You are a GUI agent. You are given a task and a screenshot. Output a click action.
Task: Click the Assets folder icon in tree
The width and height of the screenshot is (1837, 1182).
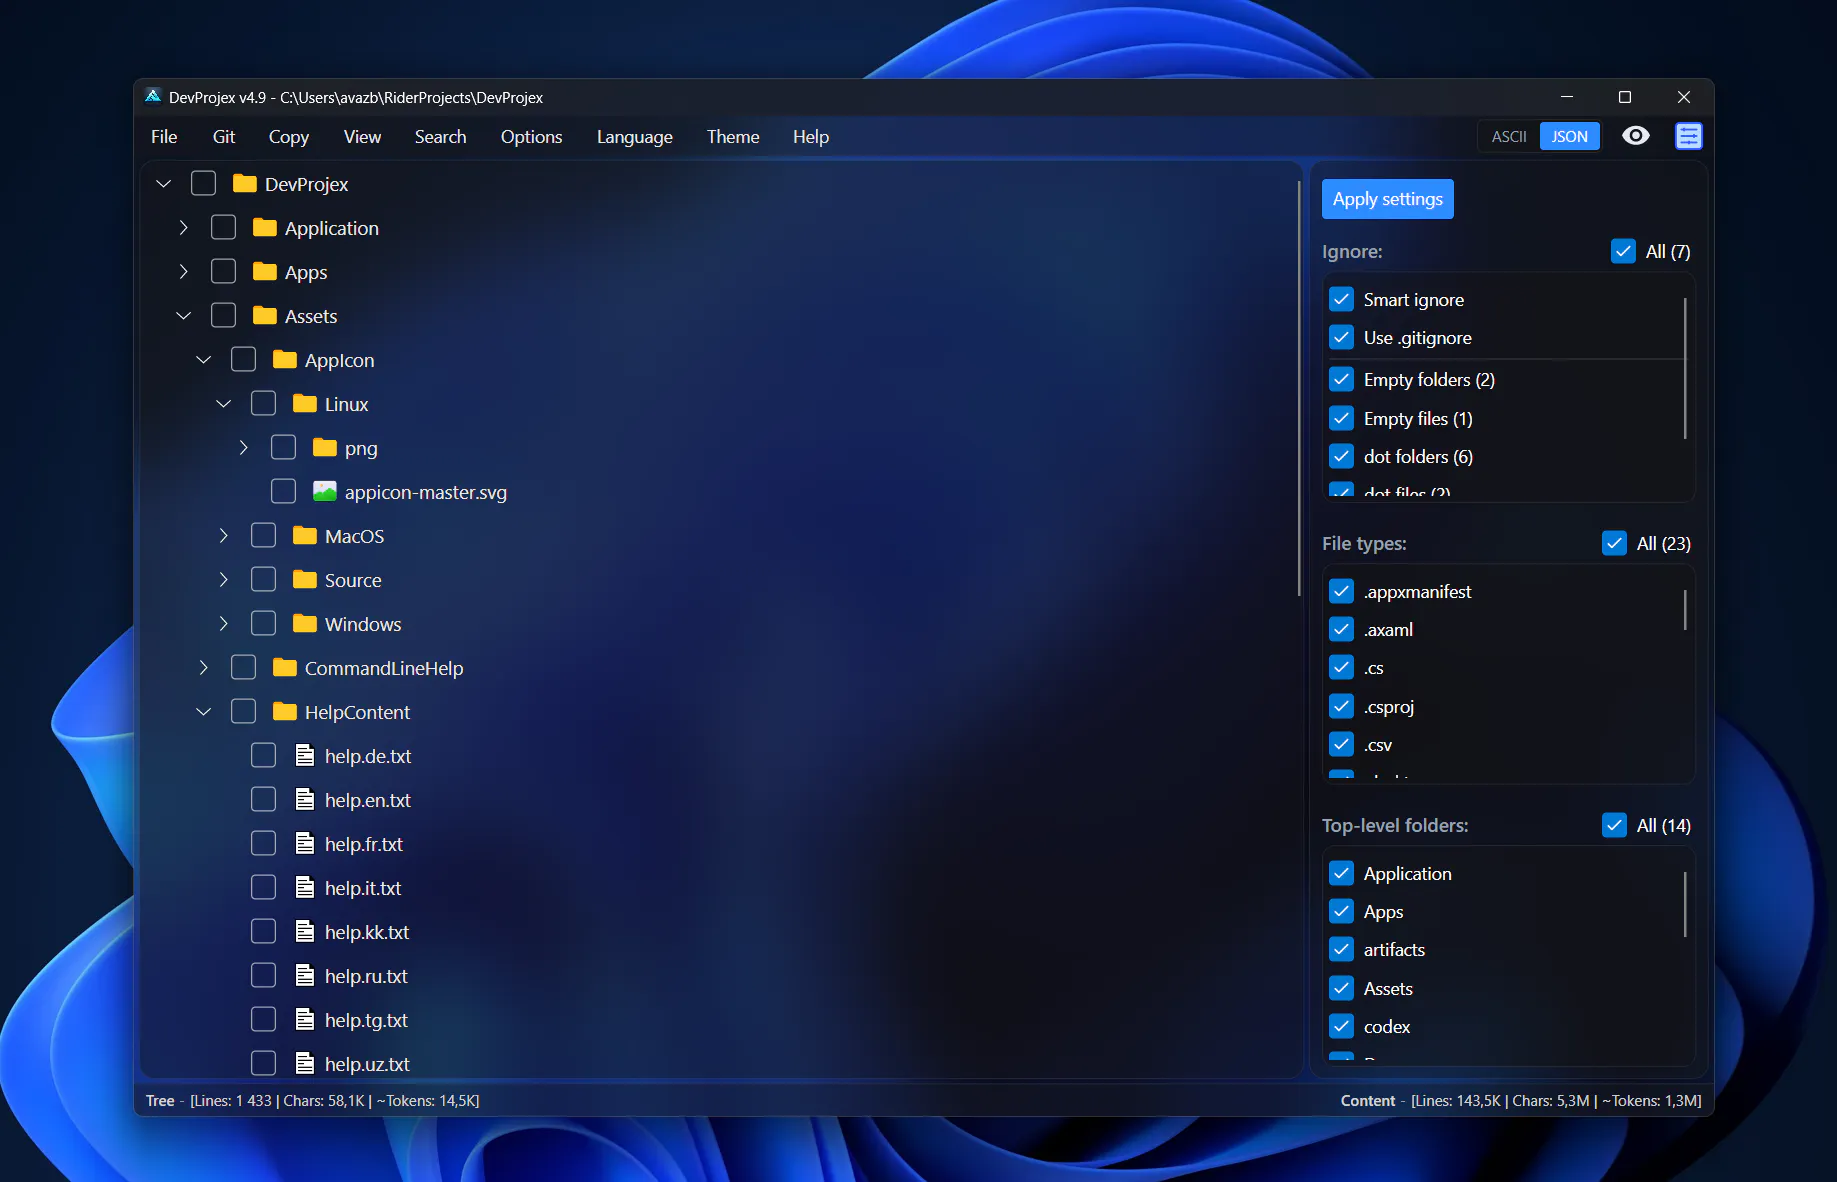coord(265,315)
